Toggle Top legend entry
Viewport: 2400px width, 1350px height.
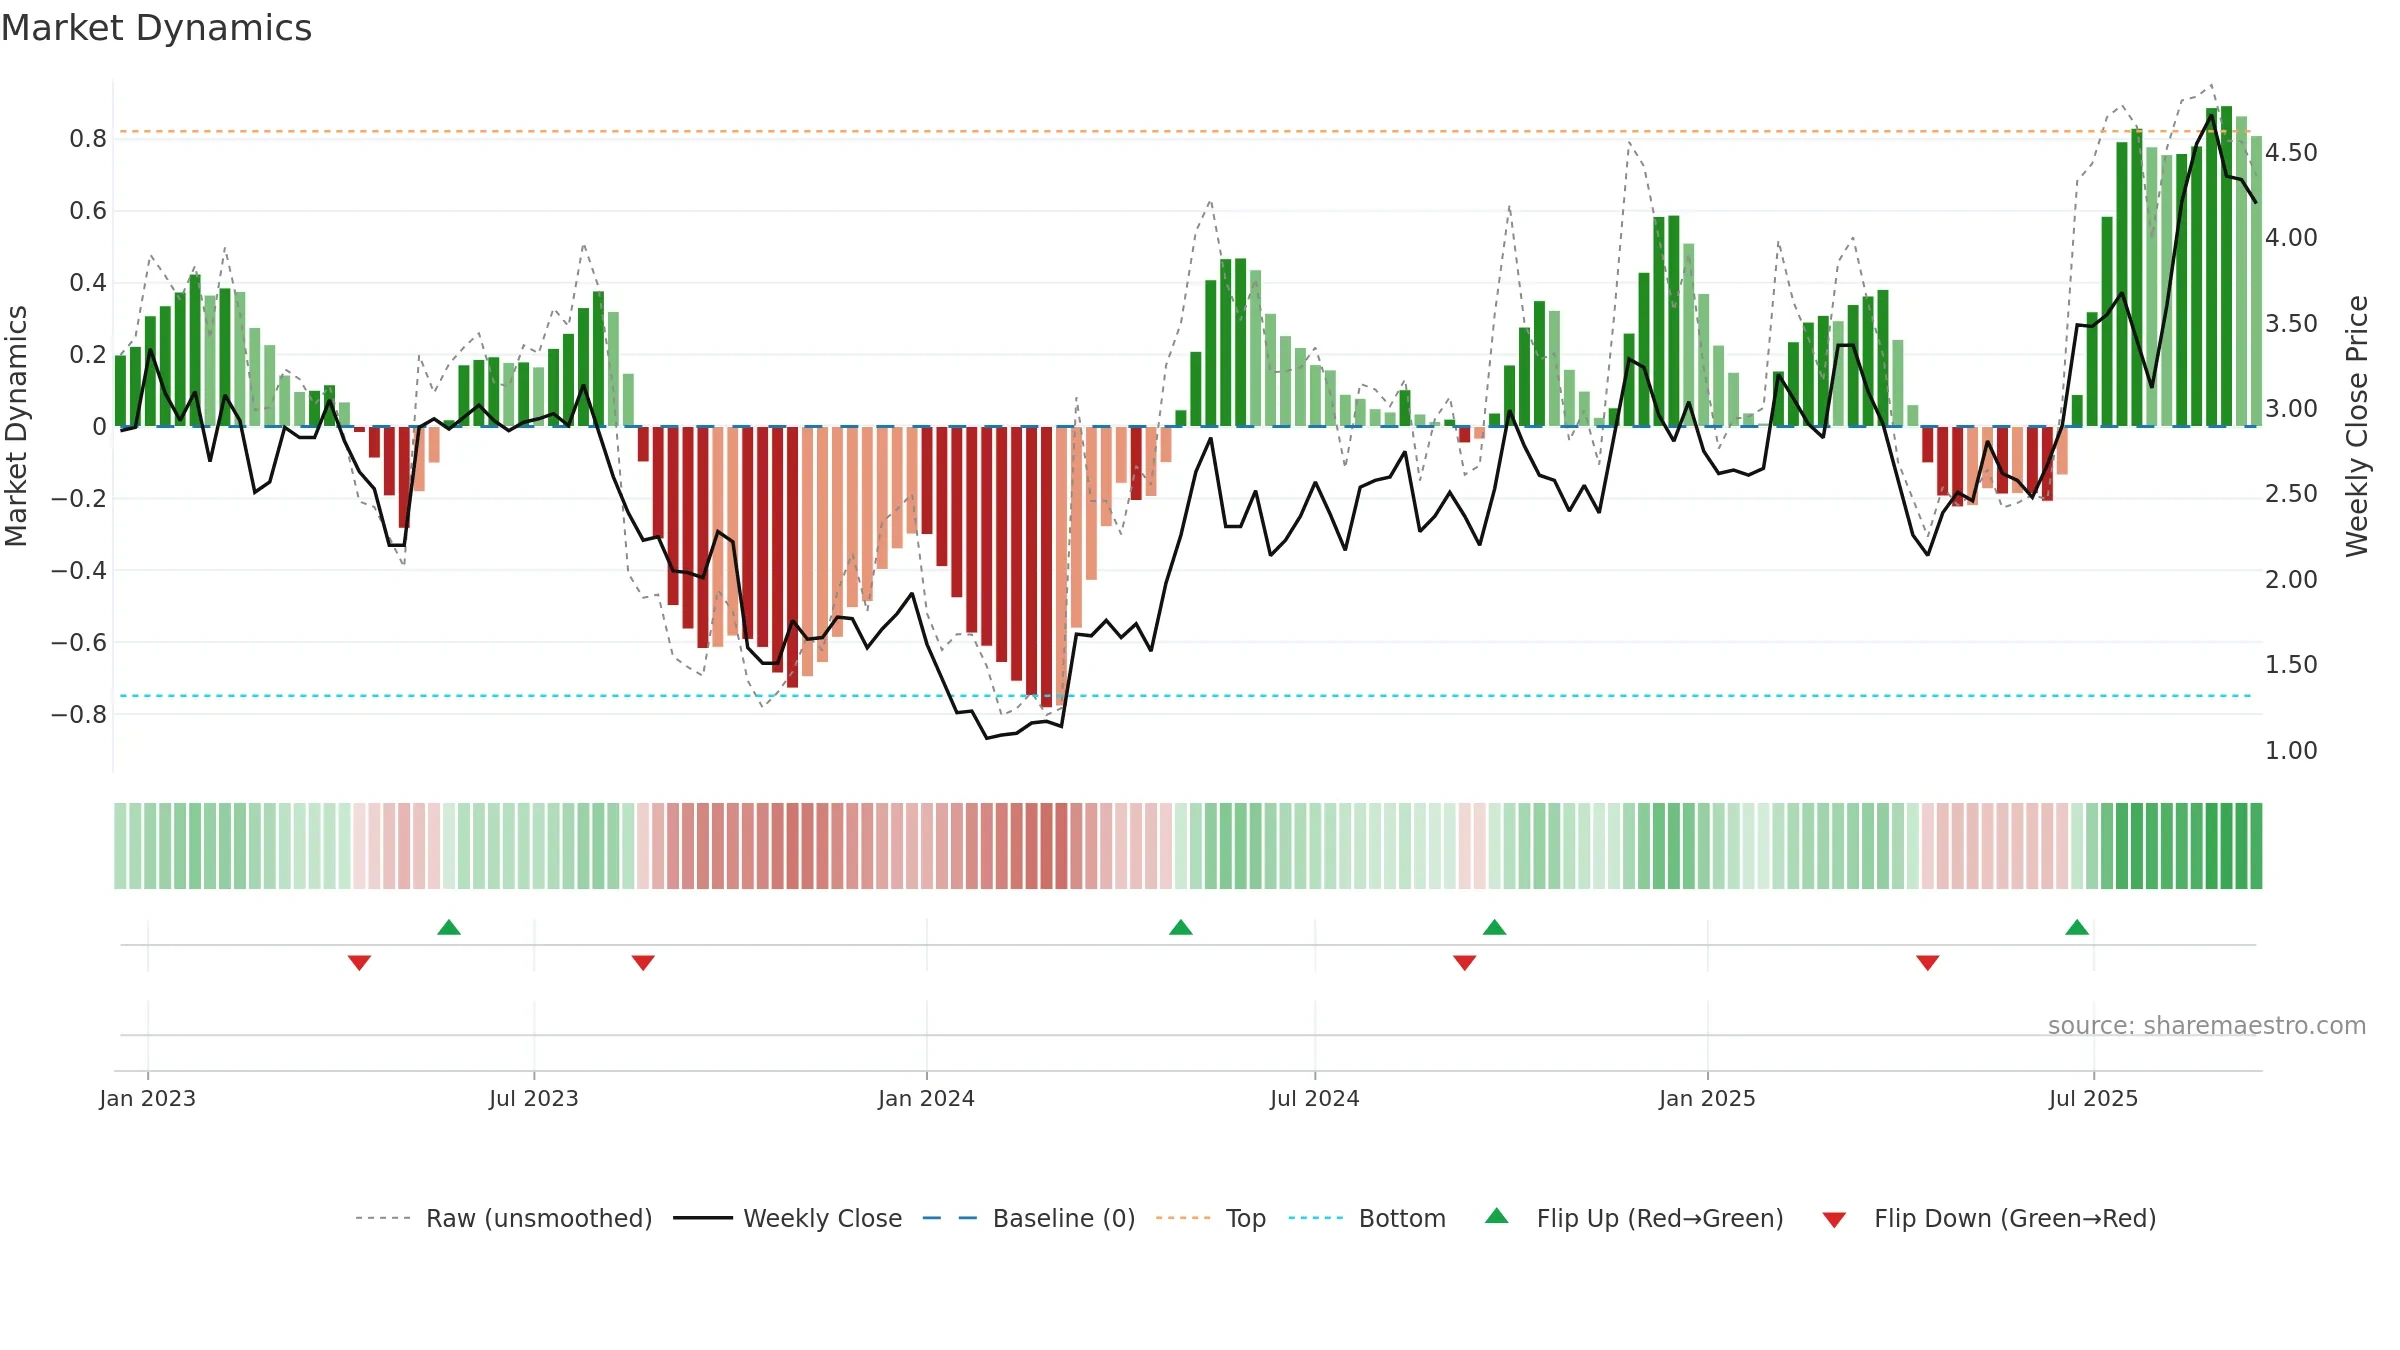tap(1211, 1218)
